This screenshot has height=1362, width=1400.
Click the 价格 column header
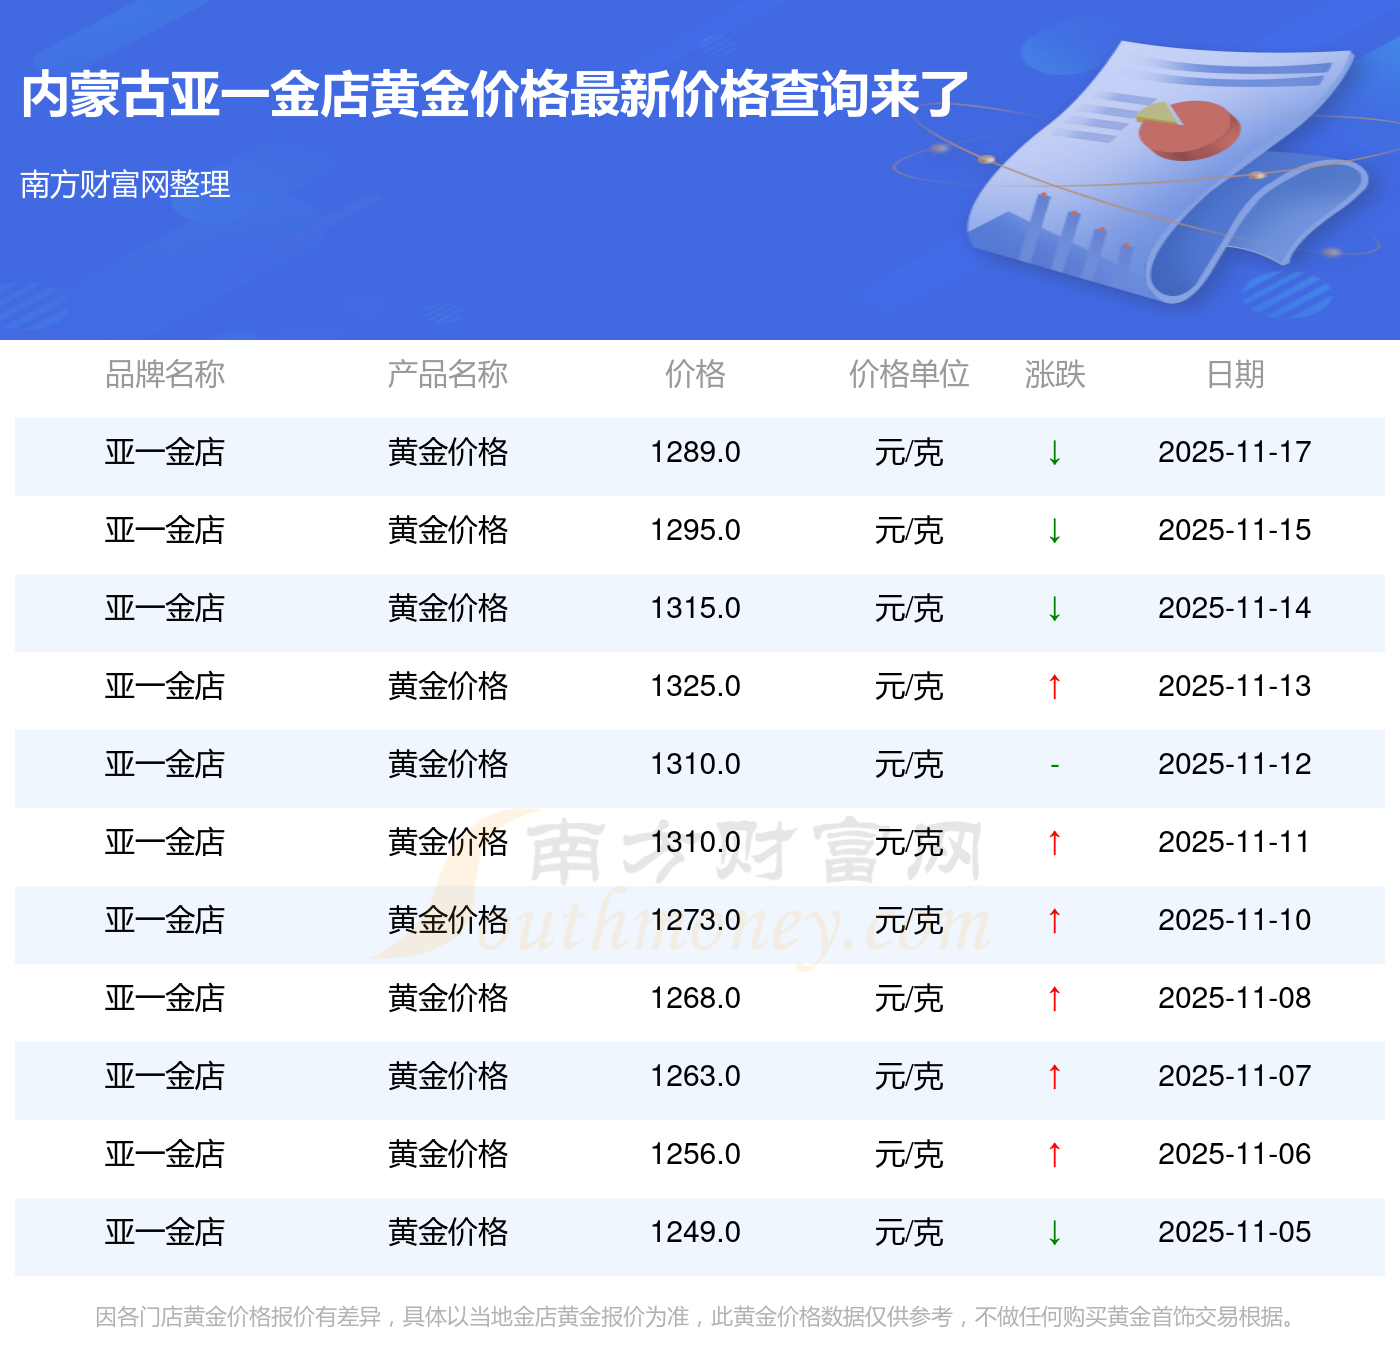[x=695, y=374]
